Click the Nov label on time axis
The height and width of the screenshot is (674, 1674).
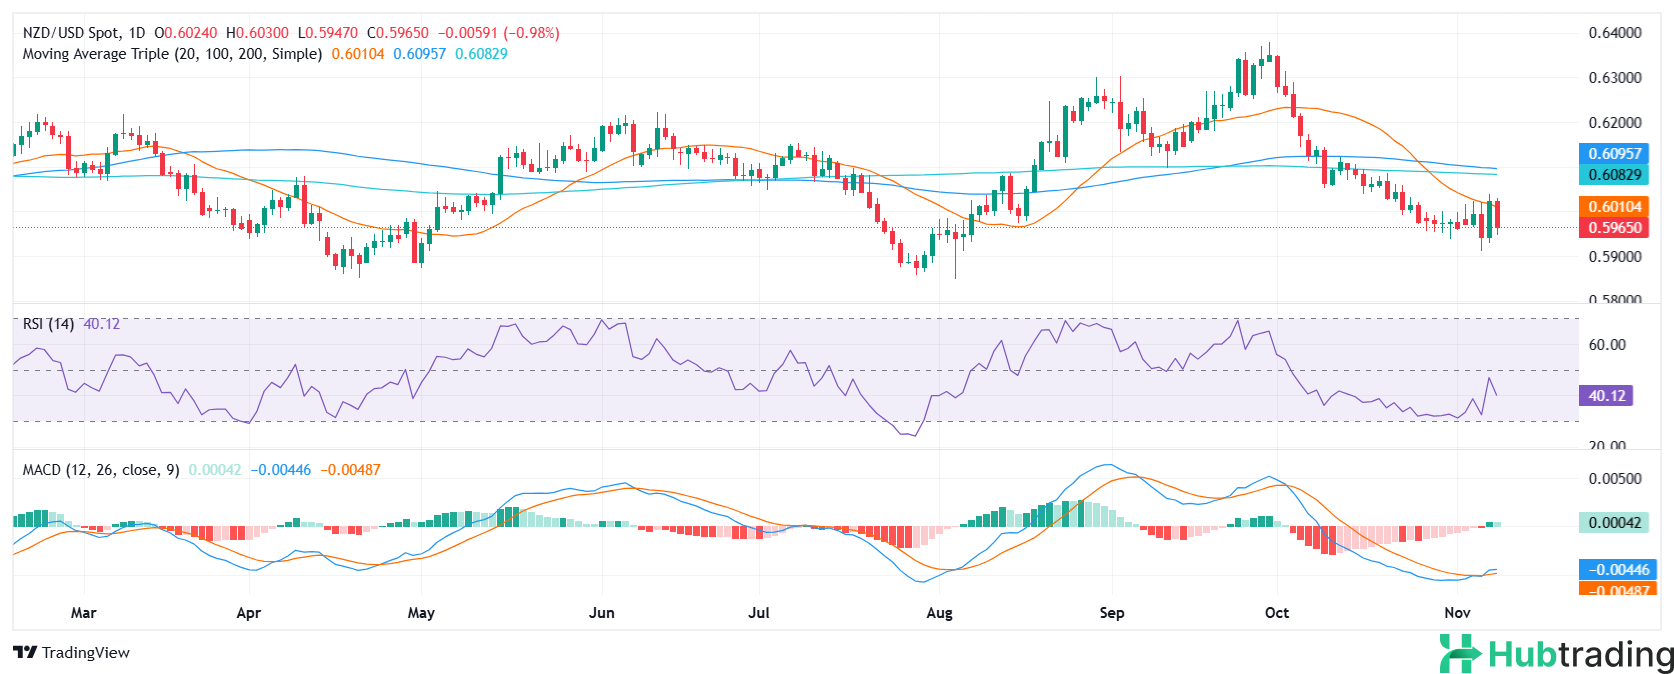[1457, 613]
